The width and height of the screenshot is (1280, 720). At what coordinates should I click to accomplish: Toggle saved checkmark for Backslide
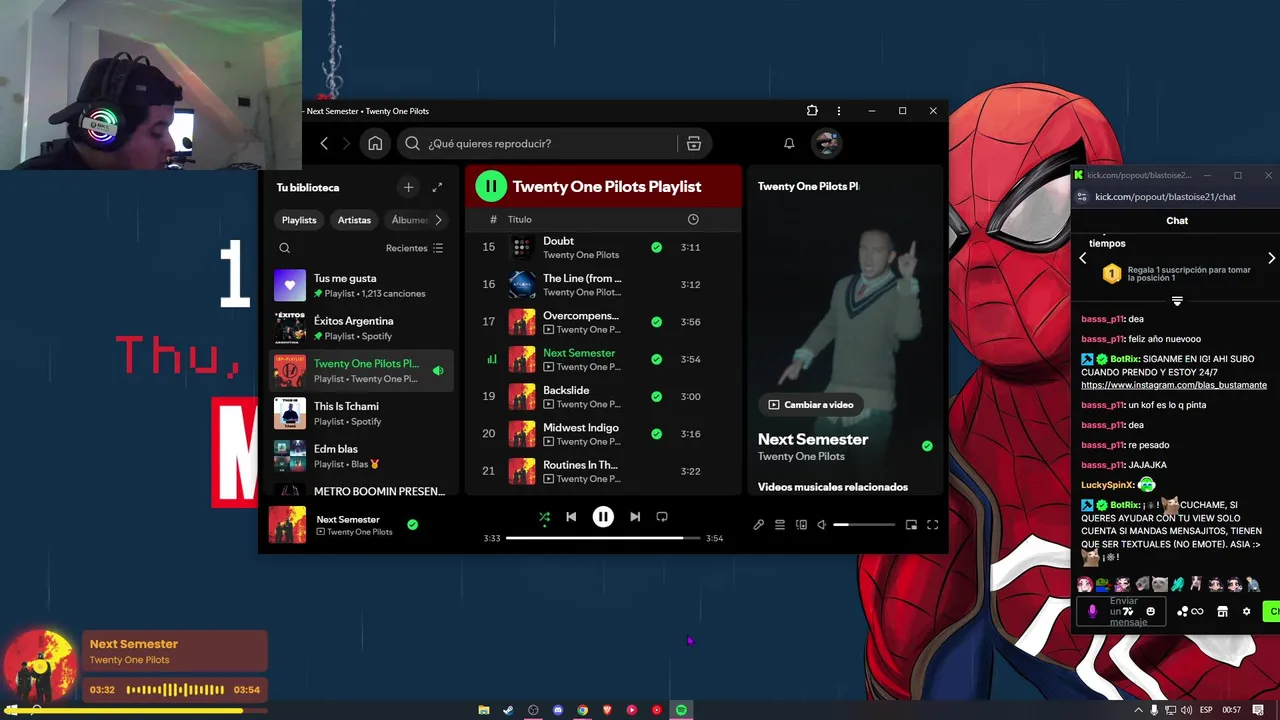click(x=656, y=397)
